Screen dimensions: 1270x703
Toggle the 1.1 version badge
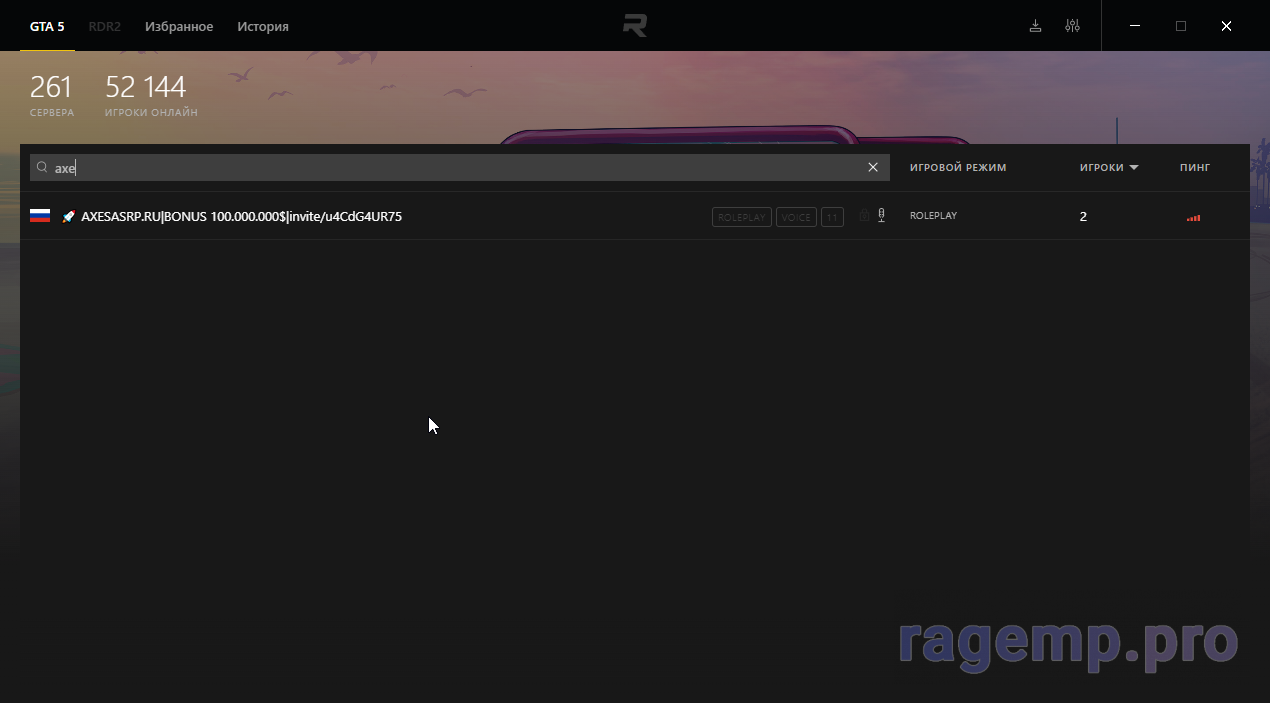coord(831,216)
